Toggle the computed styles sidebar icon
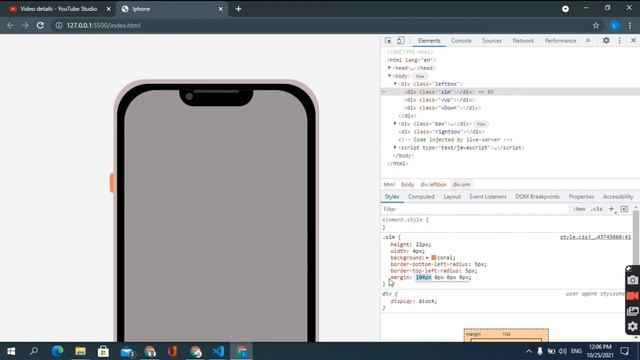This screenshot has height=360, width=640. point(624,209)
